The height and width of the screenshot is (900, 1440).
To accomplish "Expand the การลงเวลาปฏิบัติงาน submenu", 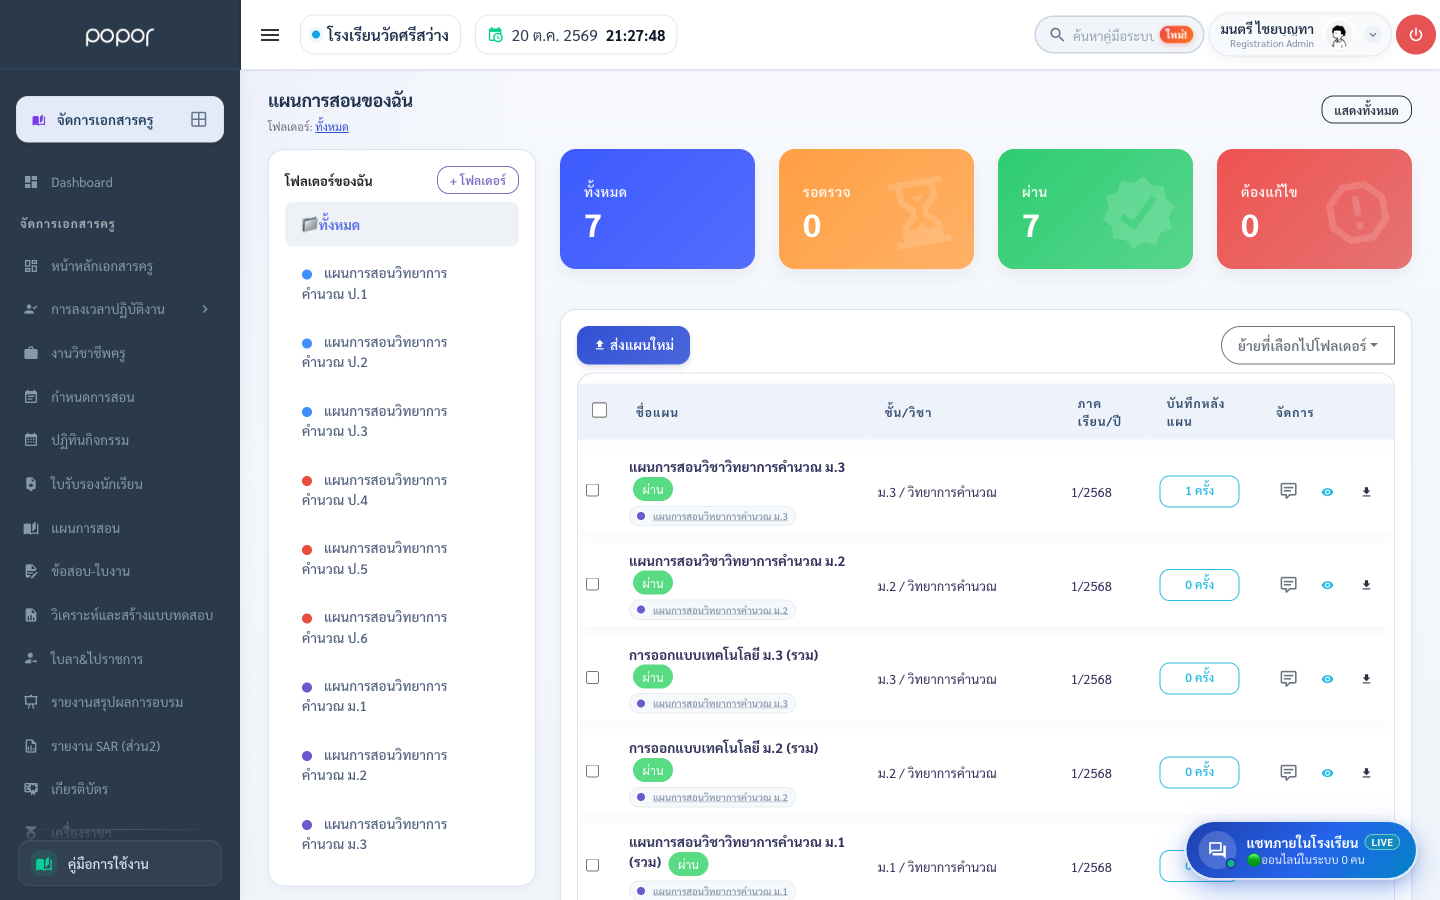I will click(205, 309).
